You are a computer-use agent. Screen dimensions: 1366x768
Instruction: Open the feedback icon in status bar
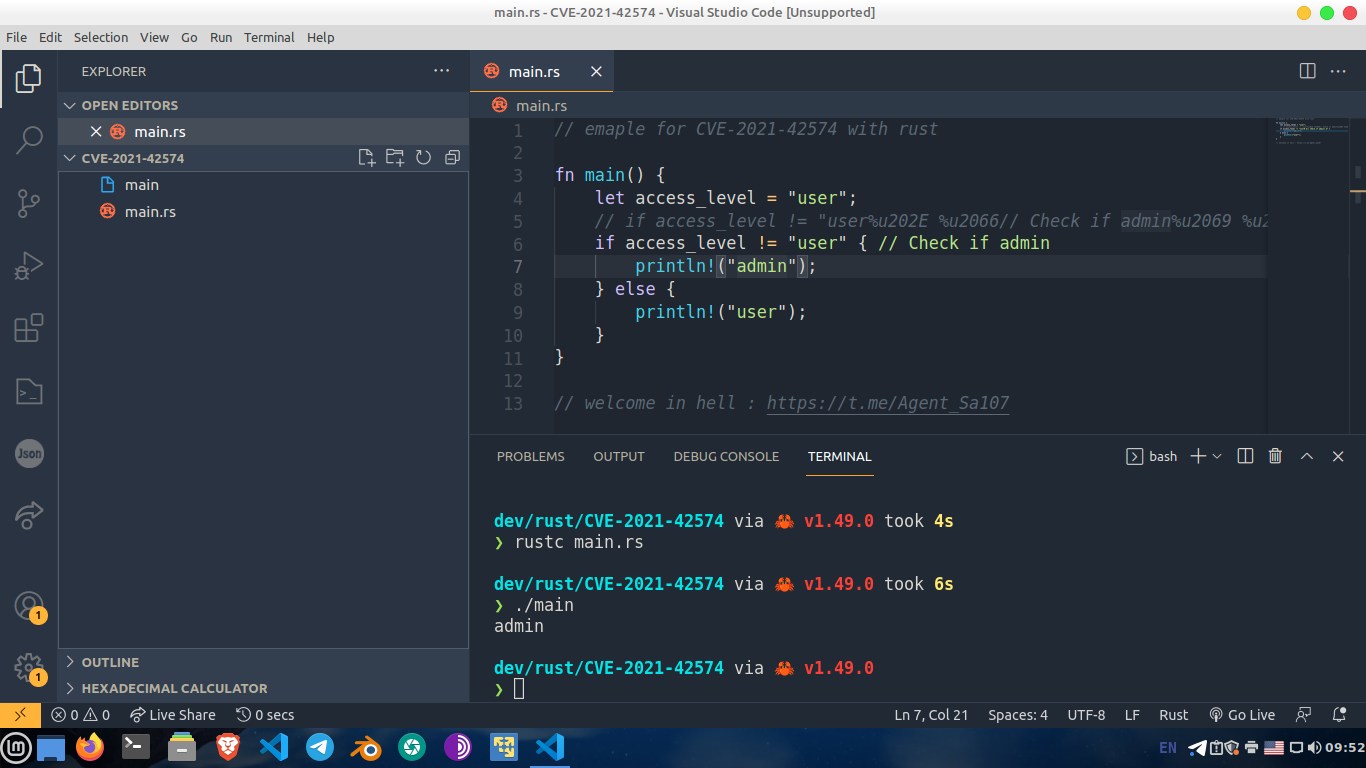(1303, 715)
